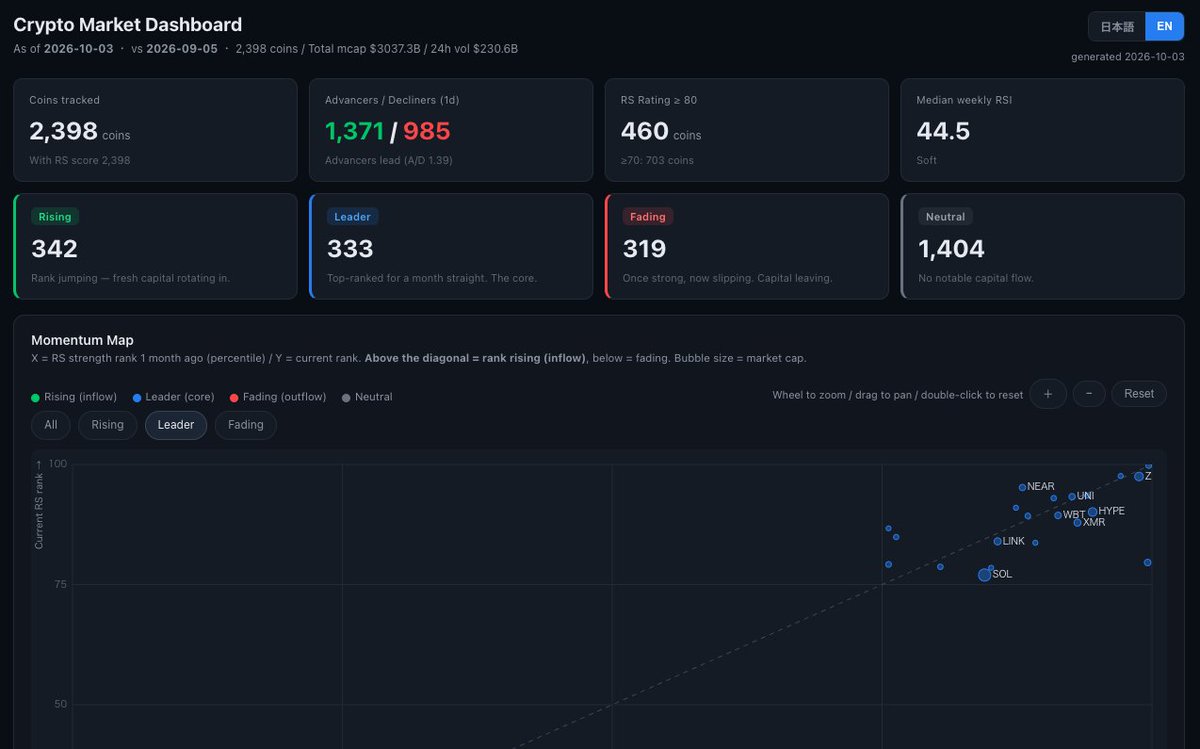
Task: Click green Rising (inflow) legend dot
Action: click(x=36, y=397)
